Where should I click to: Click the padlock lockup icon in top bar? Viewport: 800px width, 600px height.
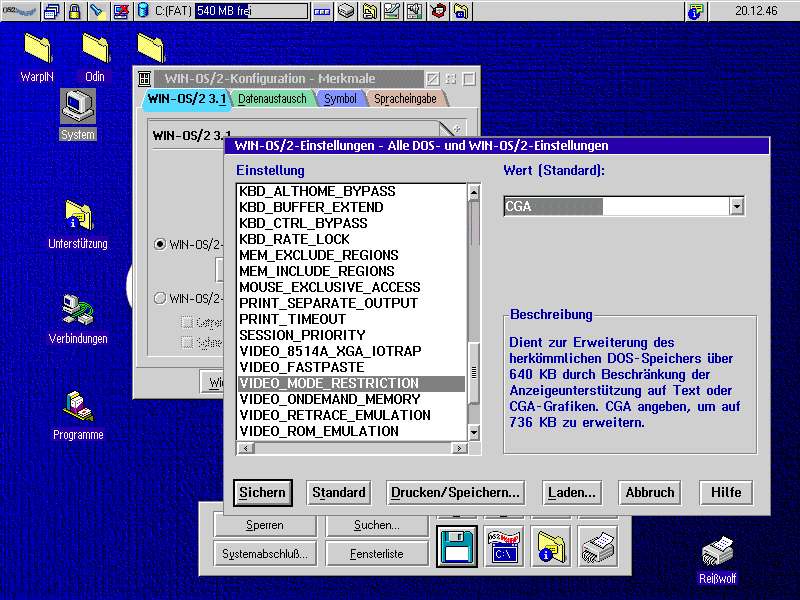(74, 11)
